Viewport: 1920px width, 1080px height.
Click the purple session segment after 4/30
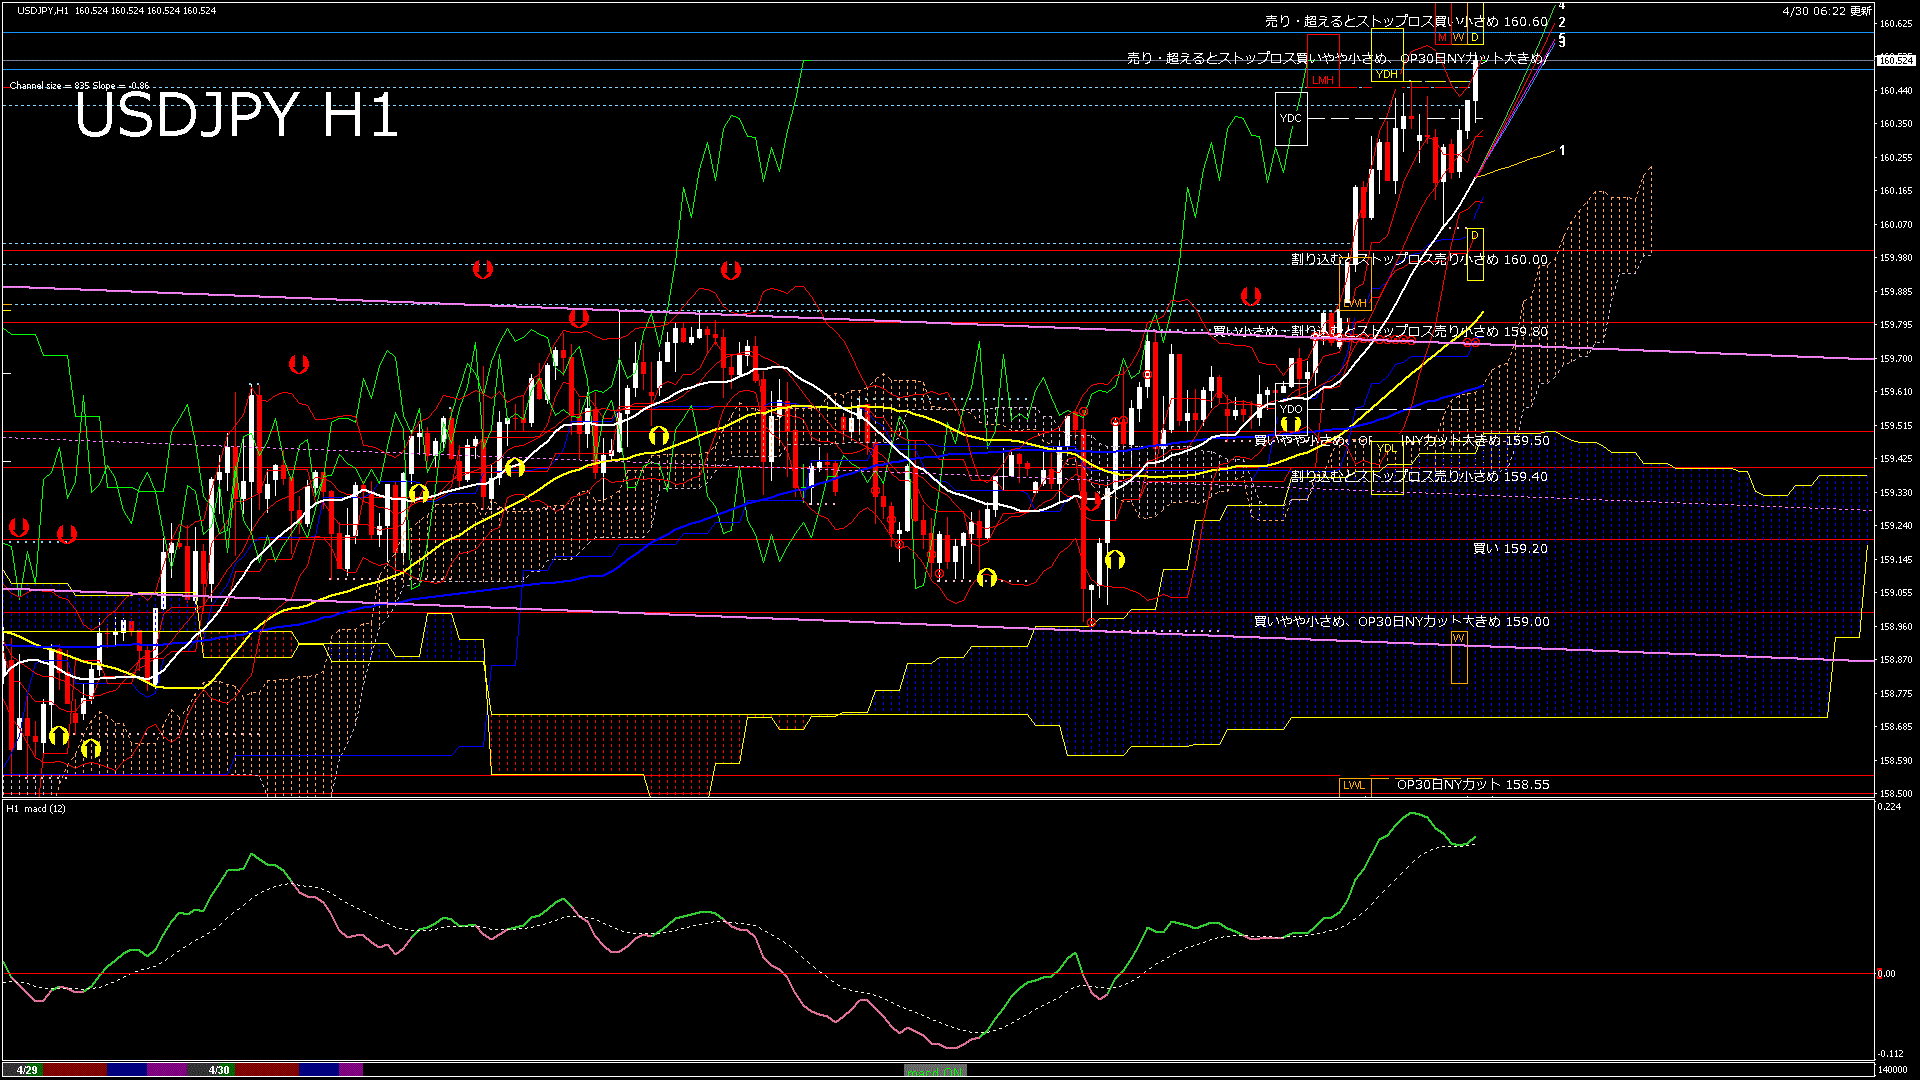pyautogui.click(x=351, y=1070)
